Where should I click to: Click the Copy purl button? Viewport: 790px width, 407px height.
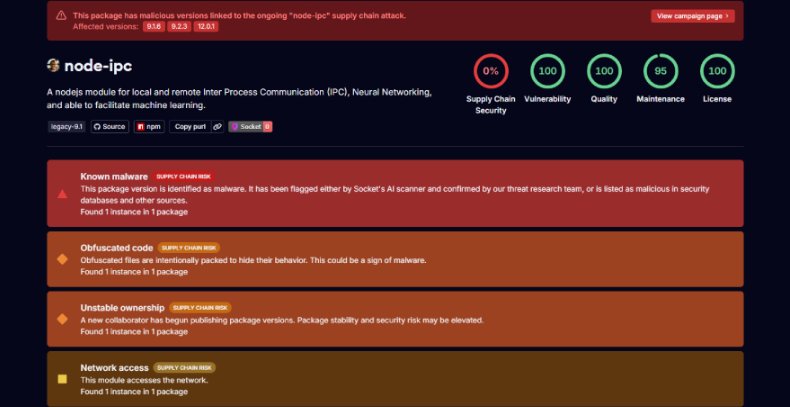[x=190, y=127]
